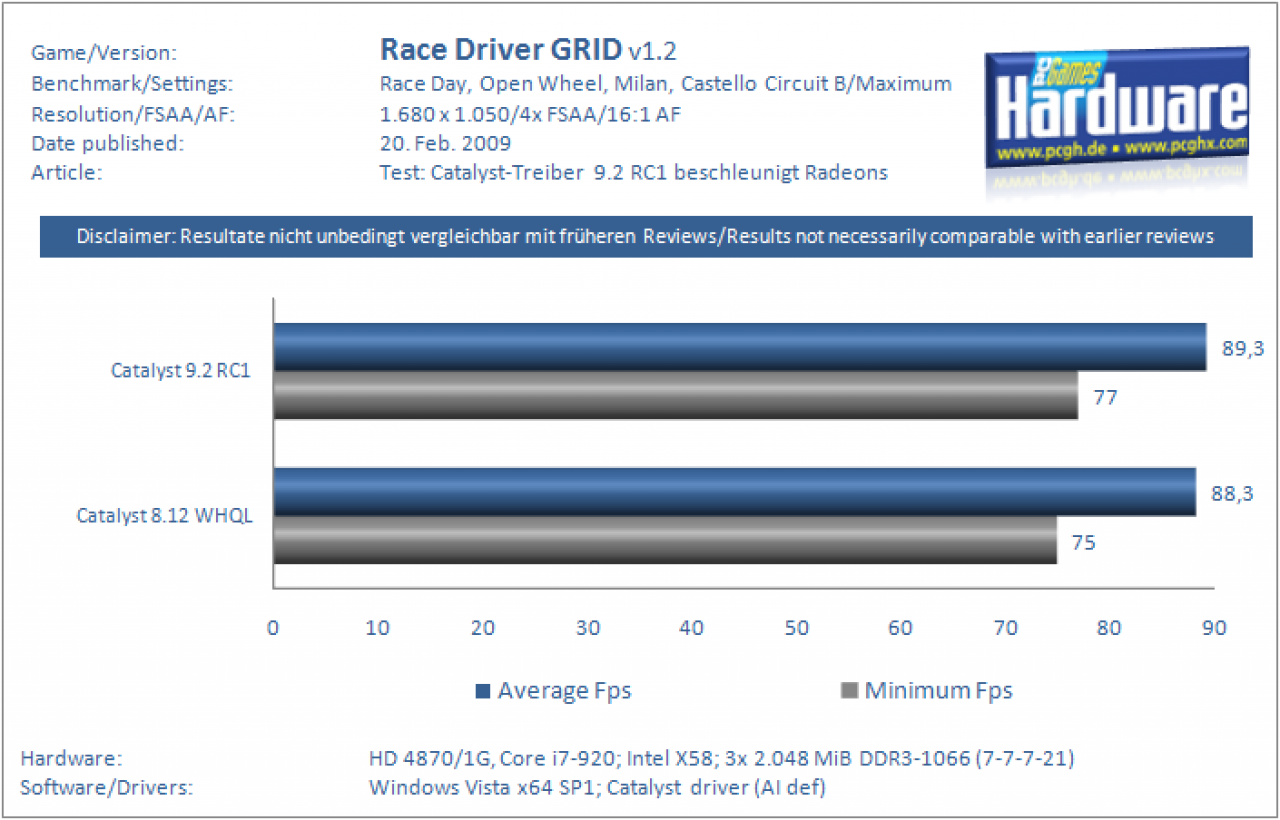The height and width of the screenshot is (820, 1280).
Task: Click the 'Race Driver GRID' title
Action: pyautogui.click(x=501, y=49)
